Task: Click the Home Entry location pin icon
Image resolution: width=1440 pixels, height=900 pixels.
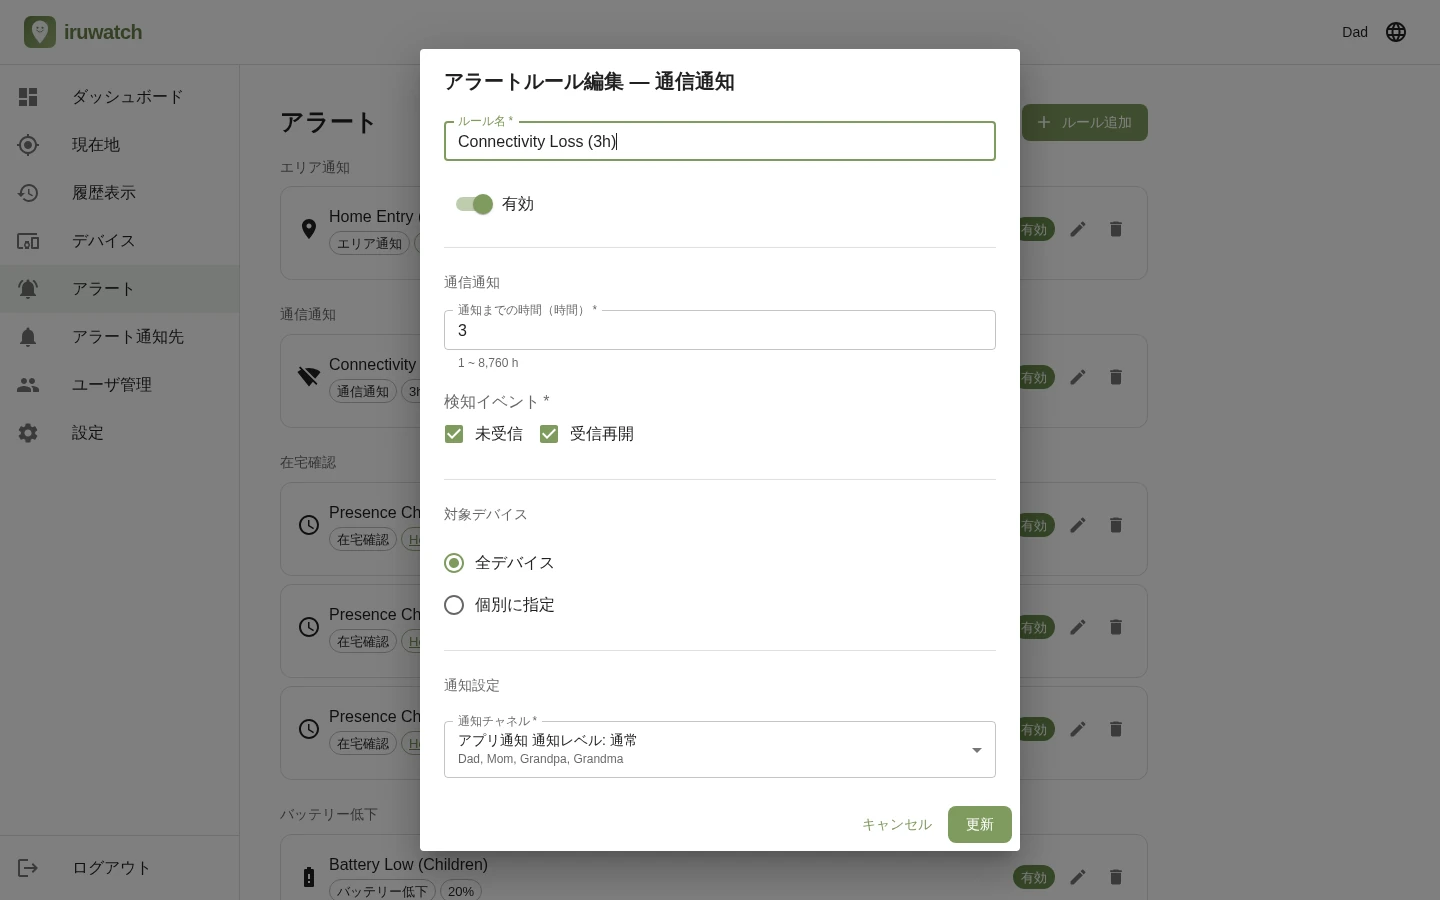Action: (x=309, y=229)
